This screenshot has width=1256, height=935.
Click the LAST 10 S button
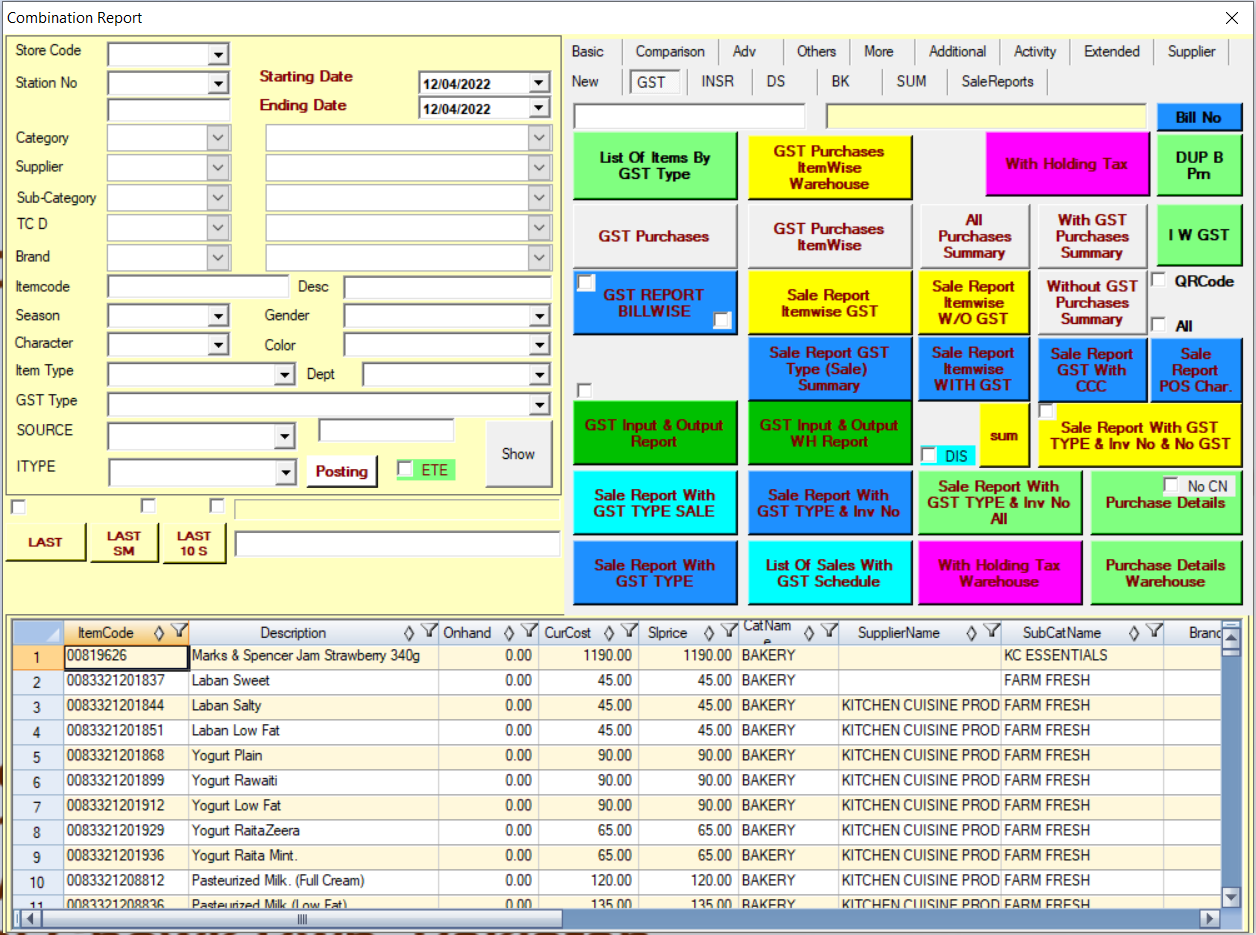tap(194, 543)
